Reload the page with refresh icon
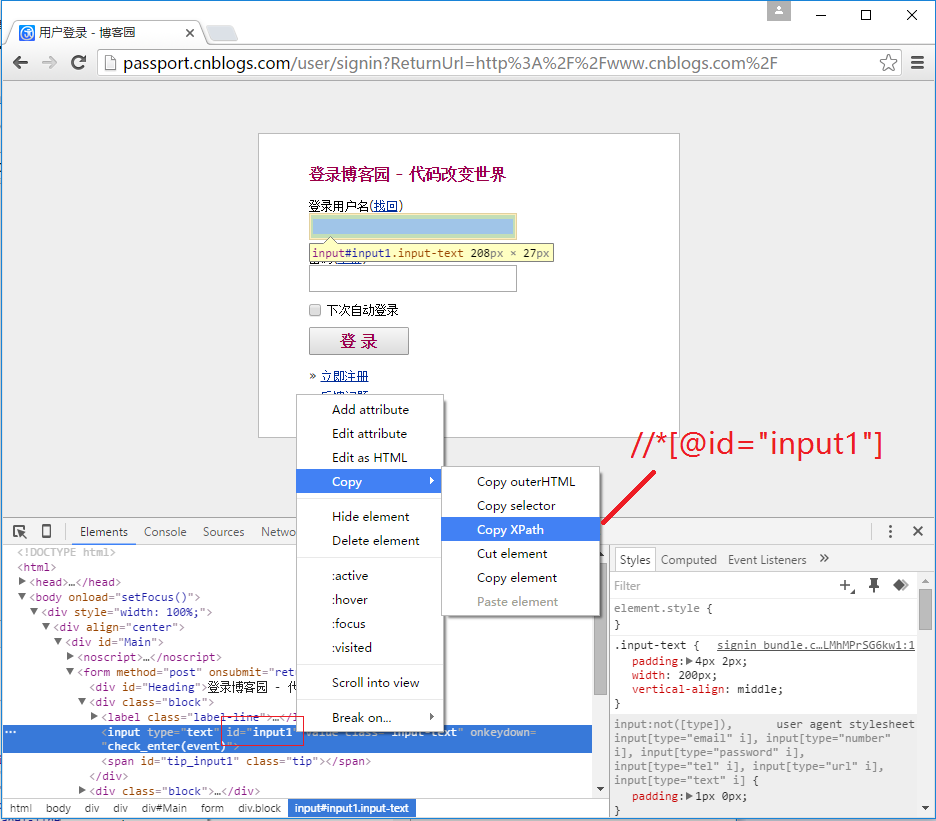Screen dimensions: 936x821 [78, 63]
